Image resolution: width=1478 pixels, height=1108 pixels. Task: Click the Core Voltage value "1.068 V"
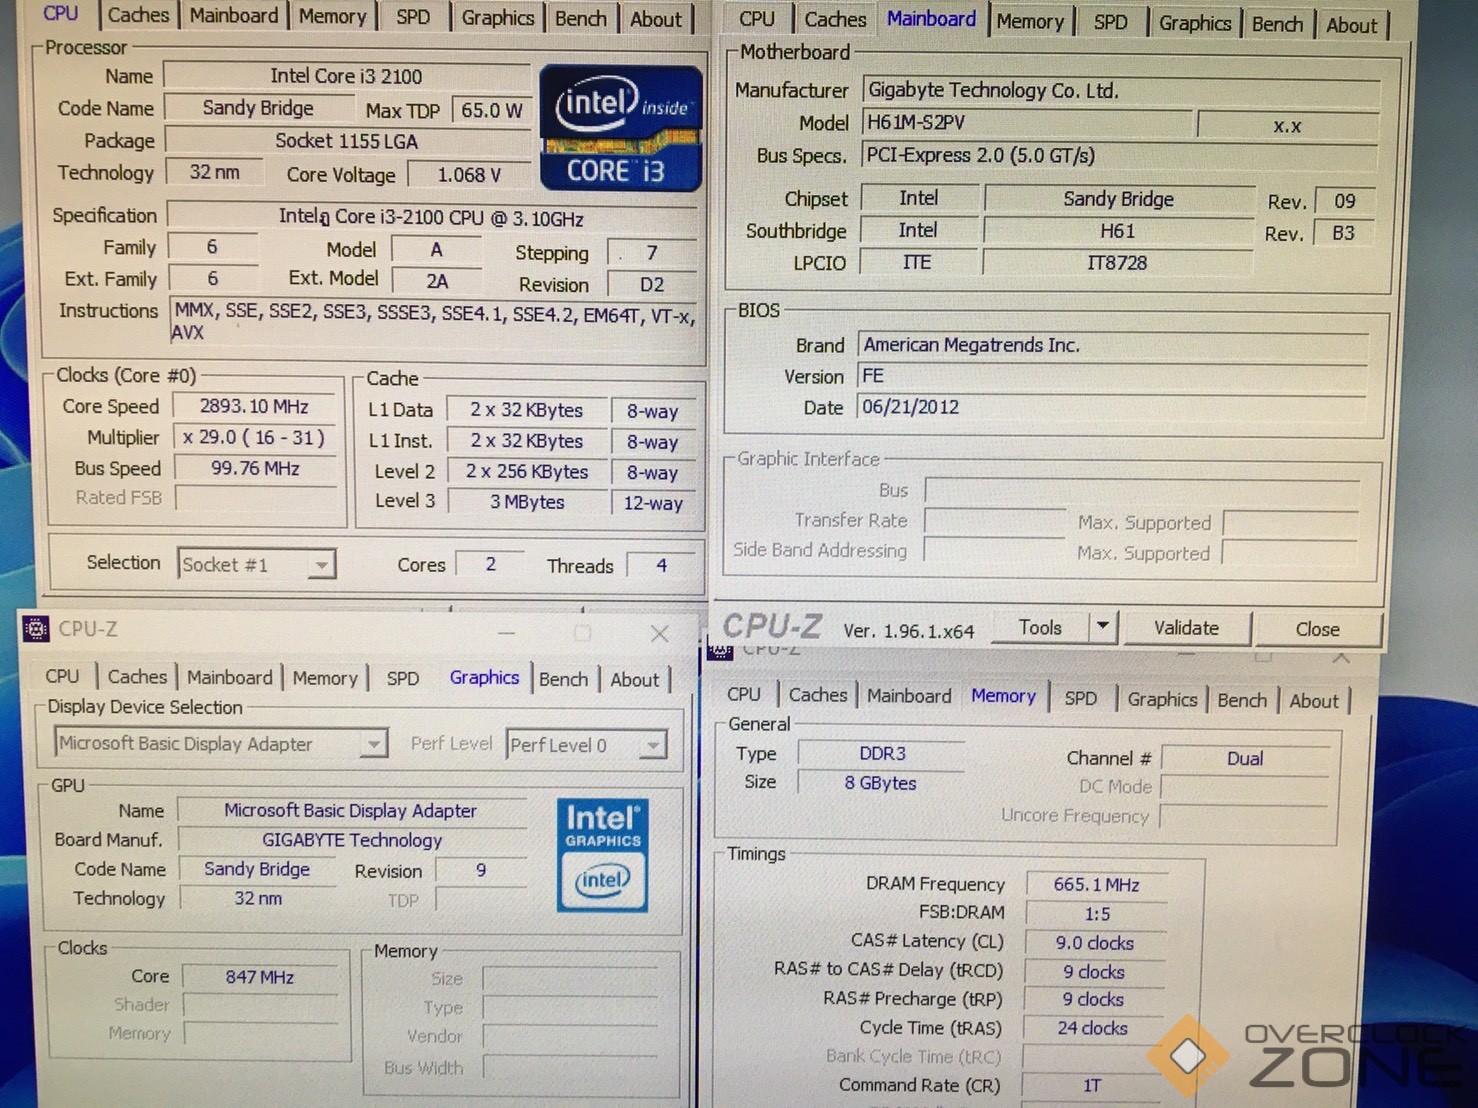[469, 175]
